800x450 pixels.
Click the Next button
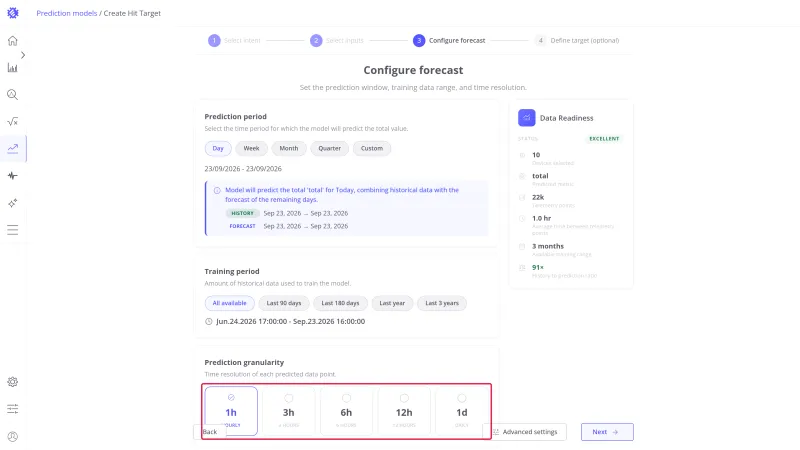point(607,432)
